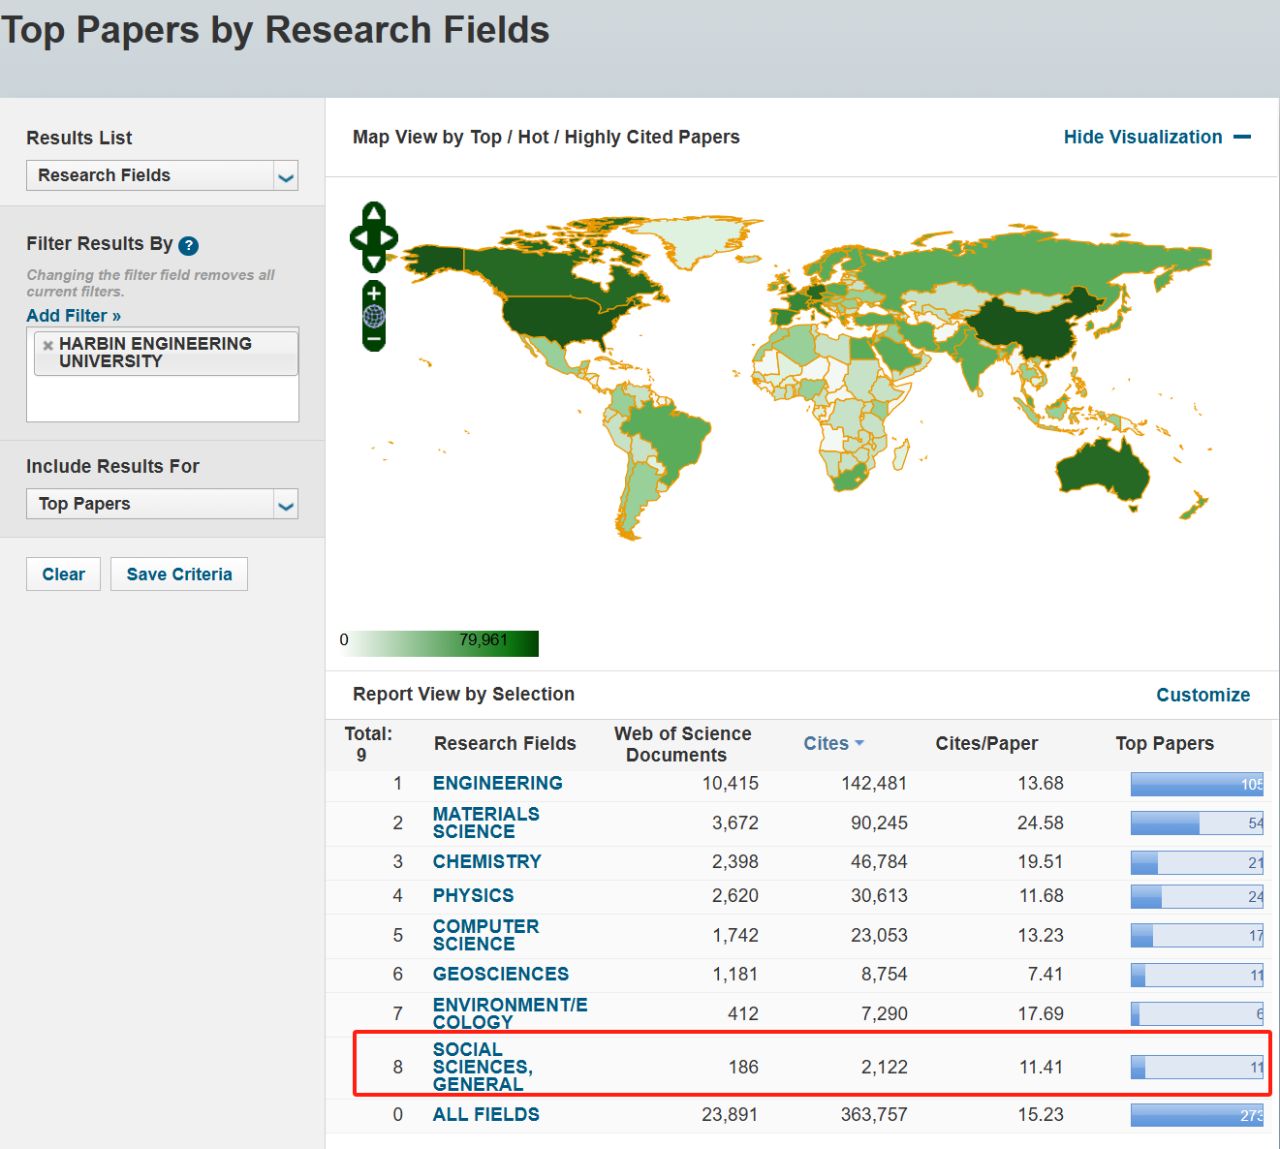1280x1149 pixels.
Task: Click the Add Filter link
Action: coord(73,316)
